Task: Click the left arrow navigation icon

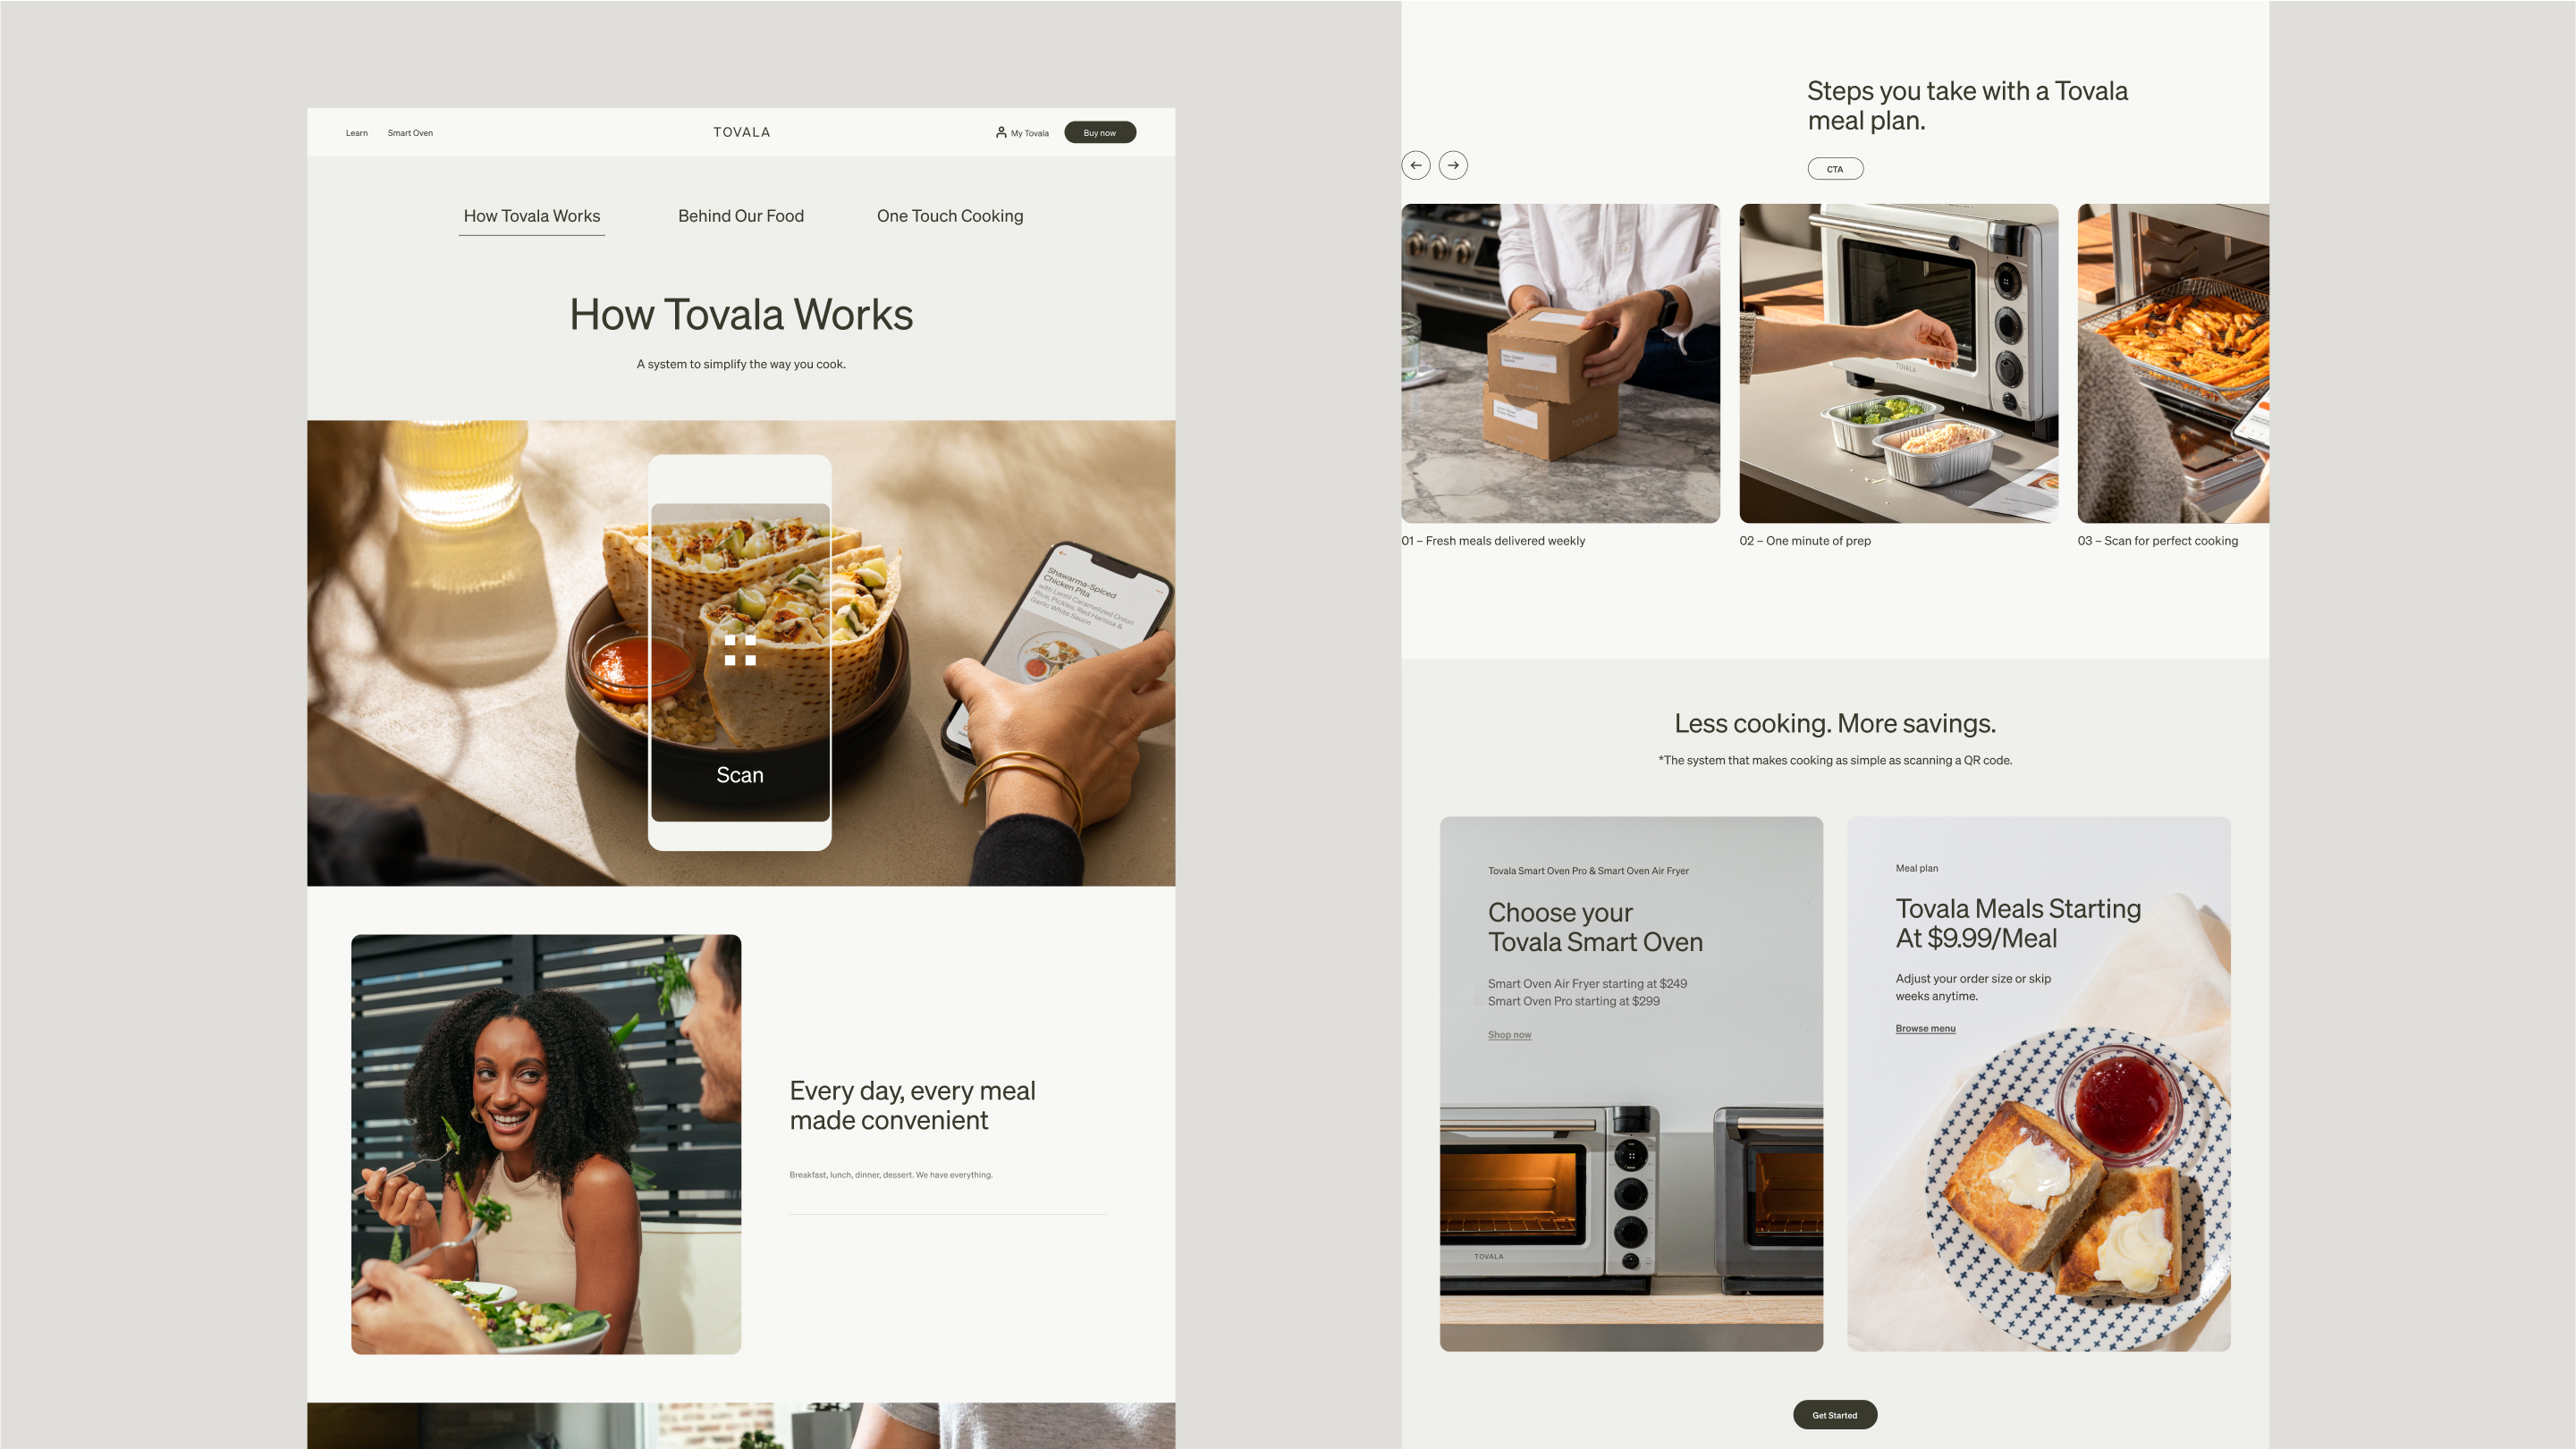Action: [1415, 163]
